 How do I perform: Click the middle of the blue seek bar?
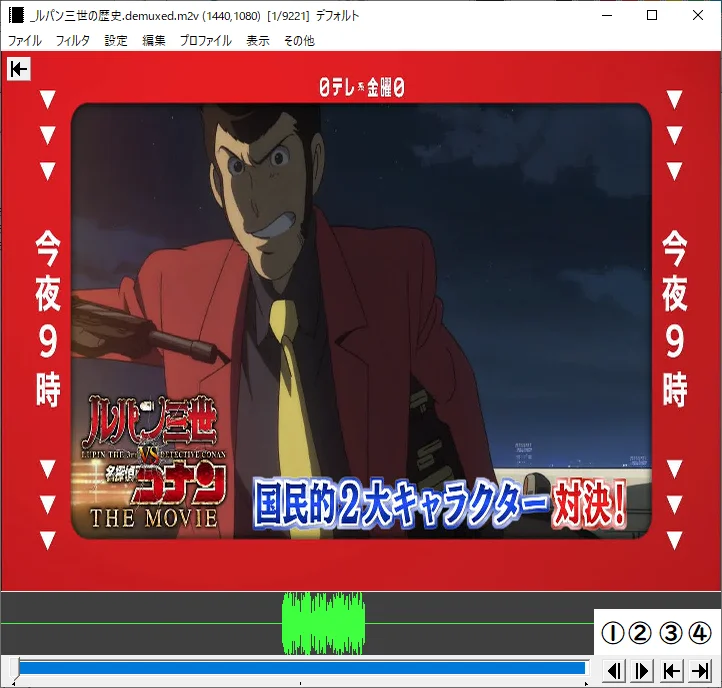coord(301,668)
